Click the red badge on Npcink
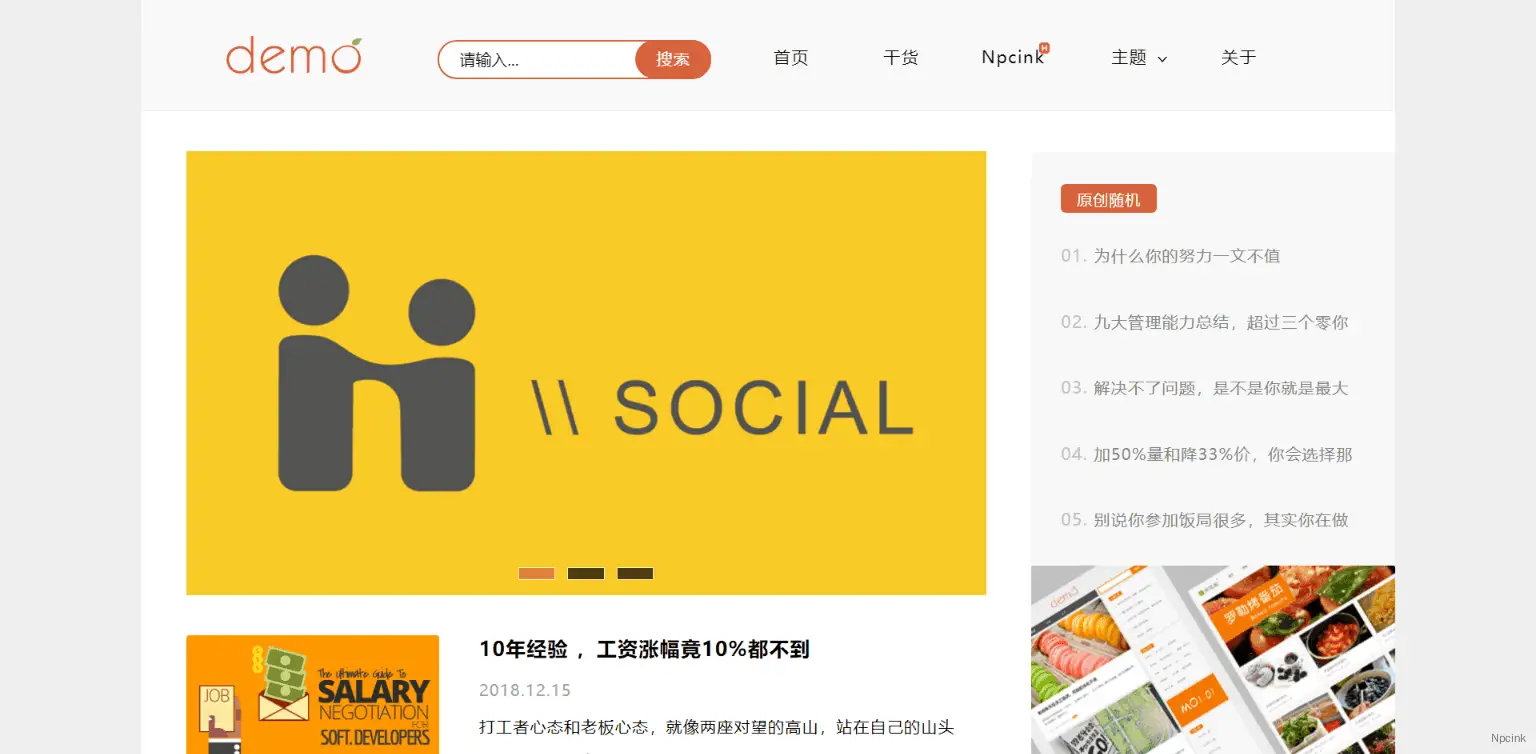 pos(1044,47)
